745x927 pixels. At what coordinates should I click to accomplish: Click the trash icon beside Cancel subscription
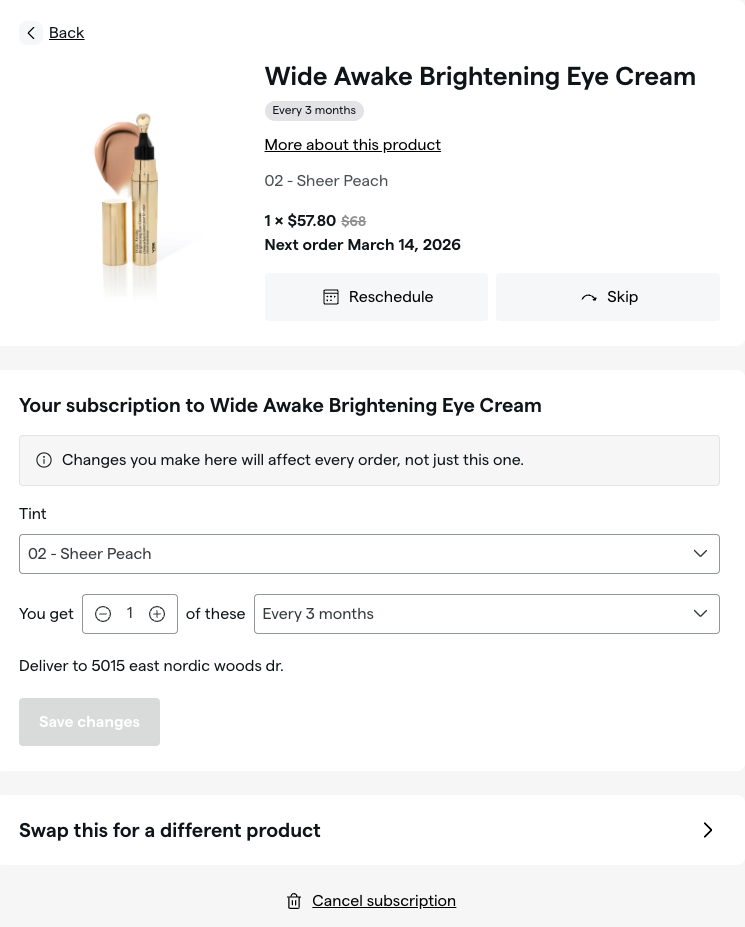[x=294, y=901]
